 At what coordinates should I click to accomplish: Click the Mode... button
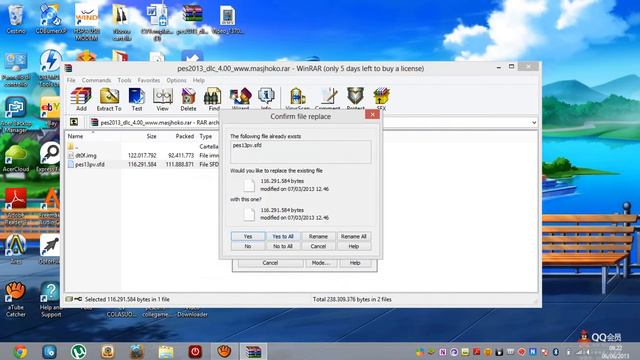[321, 263]
